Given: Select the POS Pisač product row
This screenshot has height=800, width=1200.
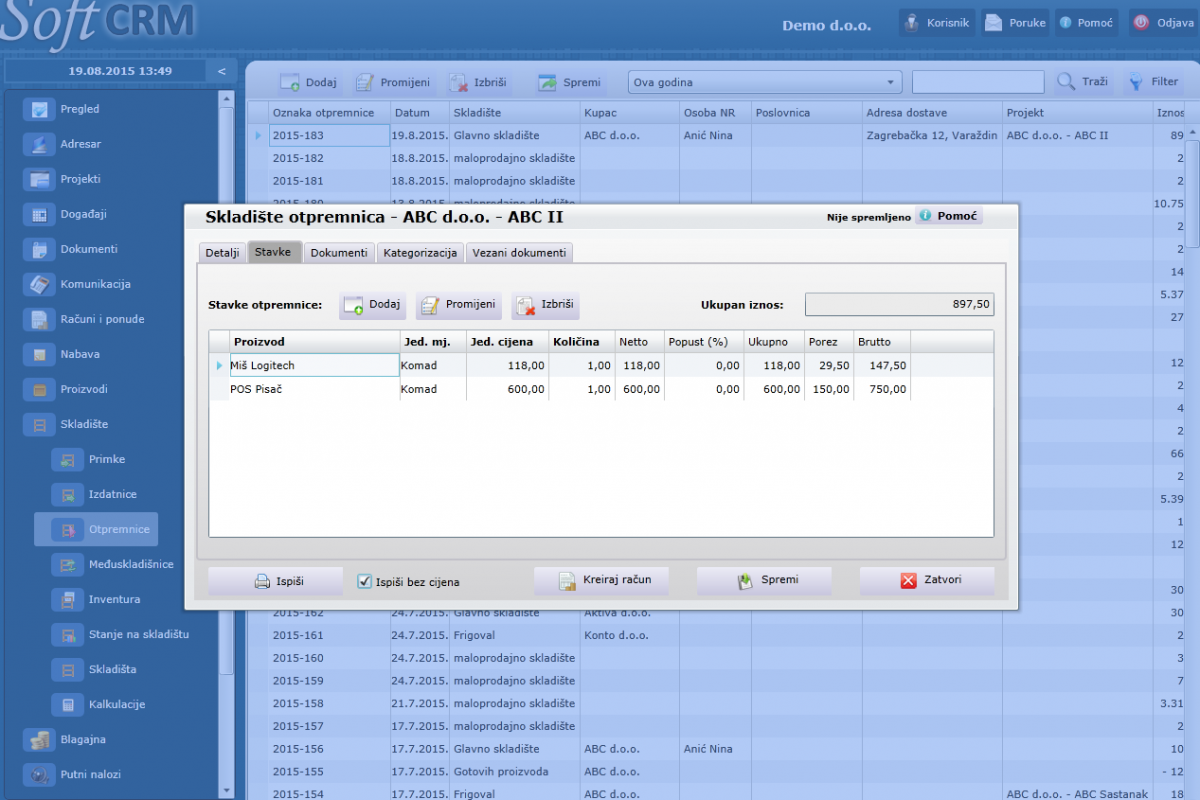Looking at the screenshot, I should [x=601, y=389].
